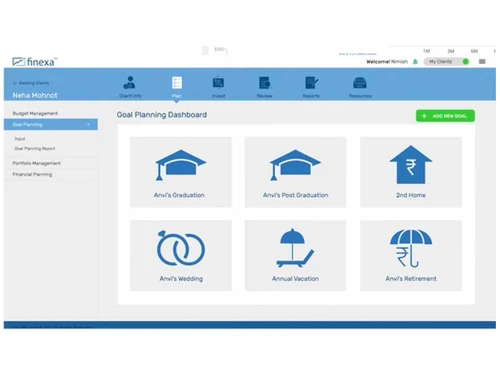Click the Anvi's Graduation label
The image size is (500, 375).
(179, 195)
